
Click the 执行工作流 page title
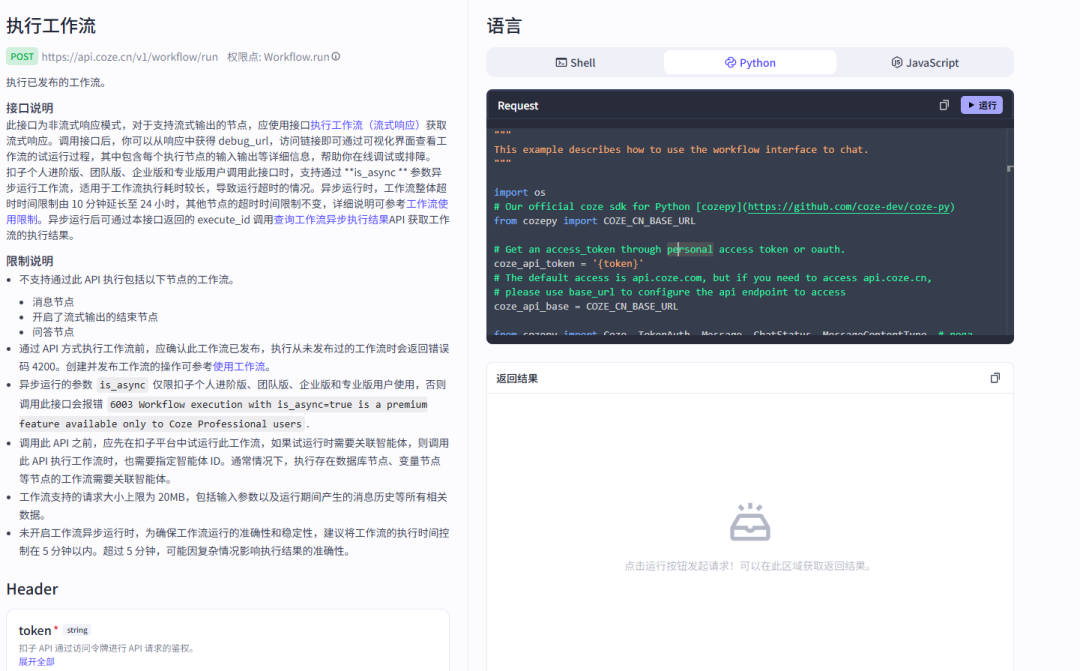tap(51, 26)
